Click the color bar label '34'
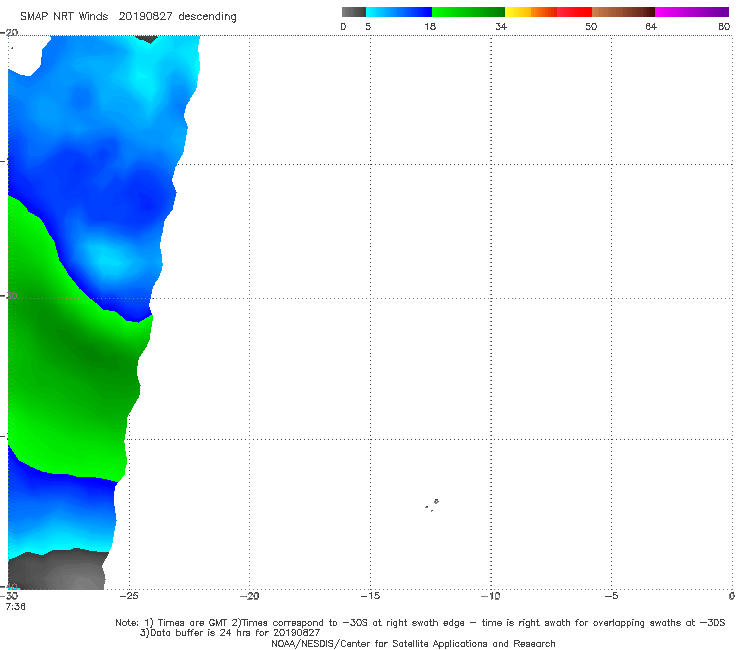 tap(501, 27)
